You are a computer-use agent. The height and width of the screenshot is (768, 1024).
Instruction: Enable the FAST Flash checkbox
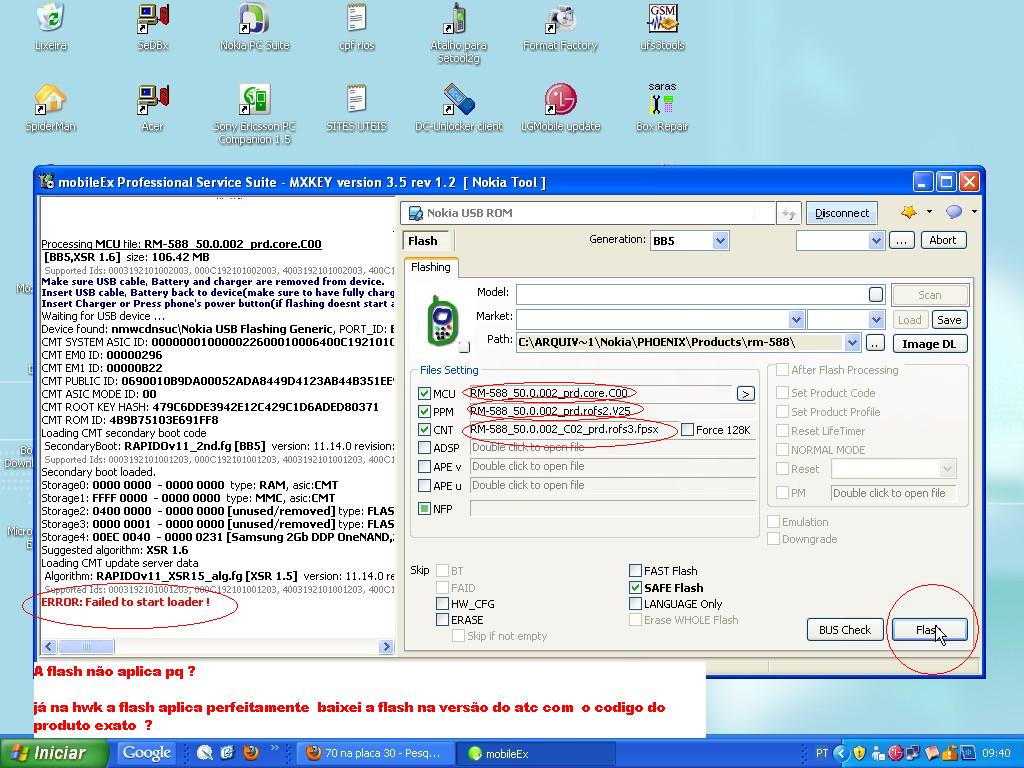coord(635,571)
